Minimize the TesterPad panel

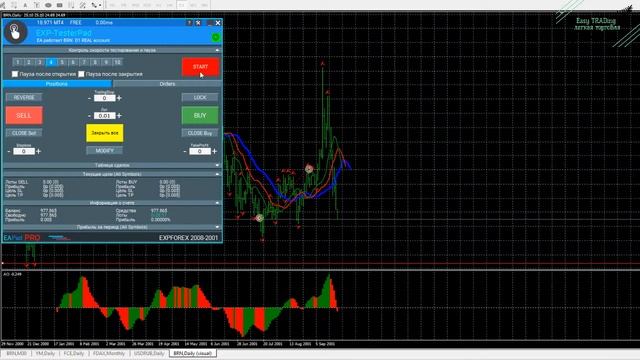click(x=210, y=23)
